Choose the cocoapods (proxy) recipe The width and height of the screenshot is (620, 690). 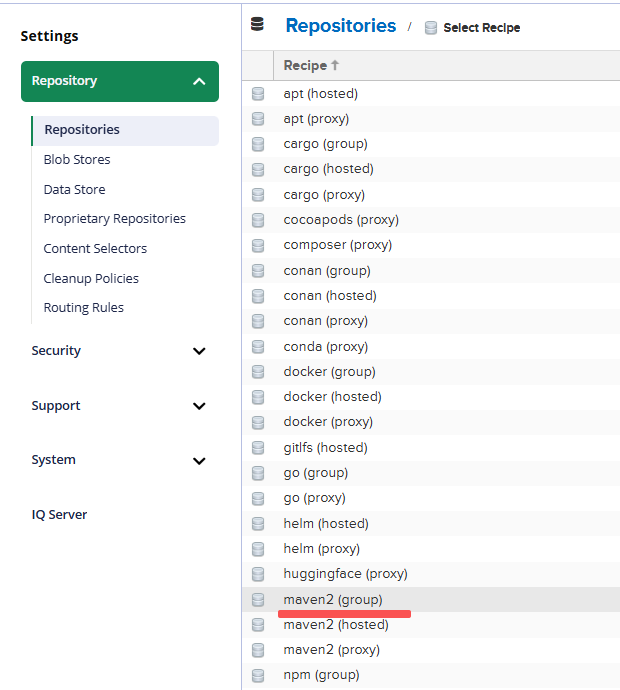click(x=341, y=220)
